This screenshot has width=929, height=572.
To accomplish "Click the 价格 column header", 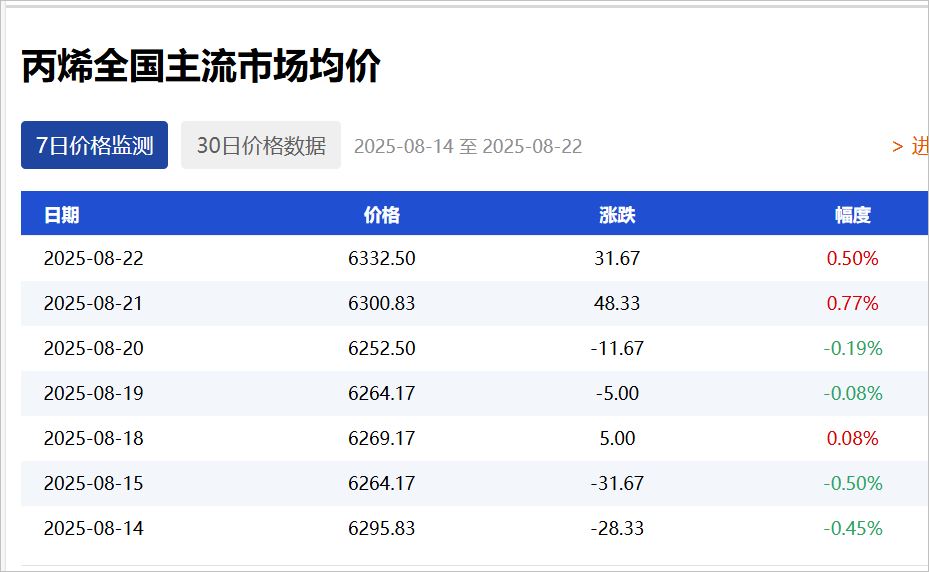I will (382, 215).
